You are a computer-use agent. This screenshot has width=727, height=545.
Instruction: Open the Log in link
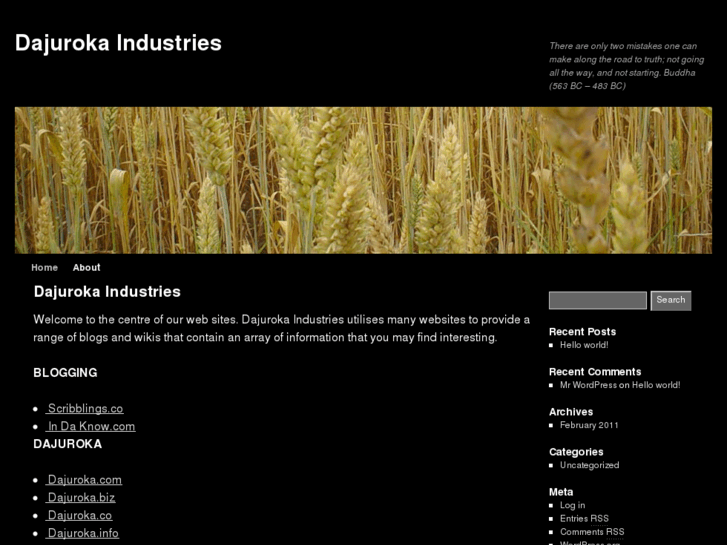point(573,506)
